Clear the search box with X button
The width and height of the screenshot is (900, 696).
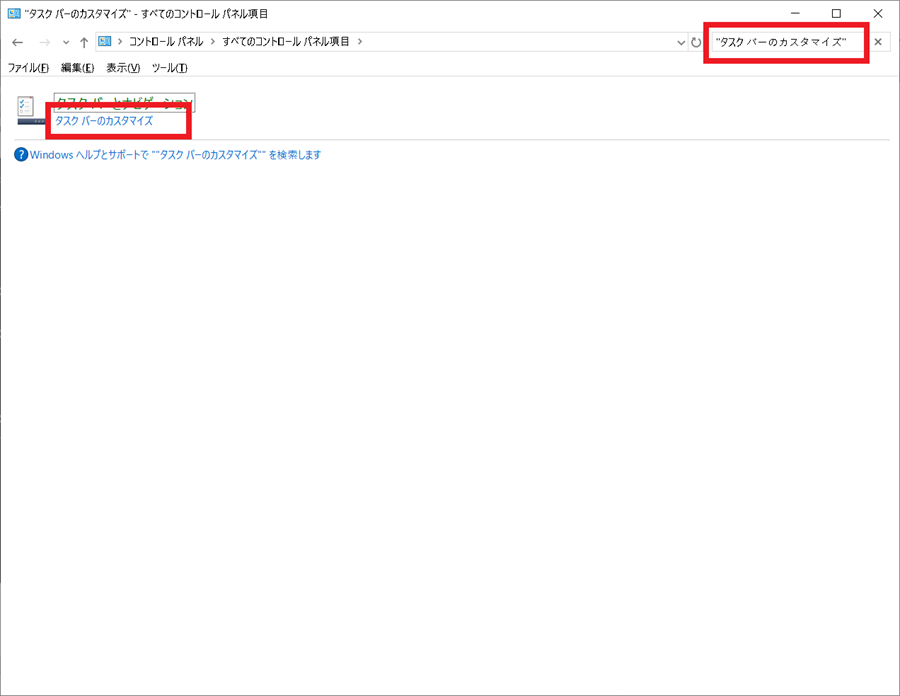(878, 42)
